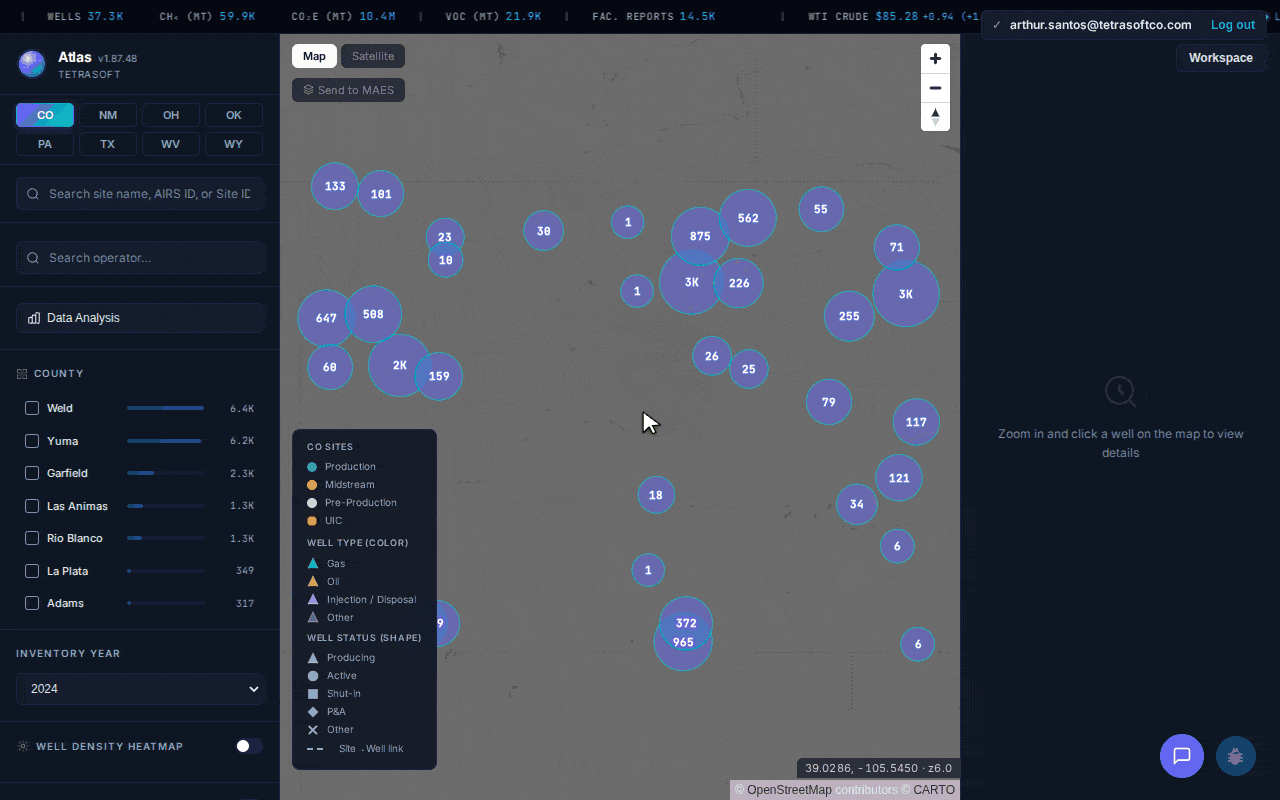Click the Other status X legend icon
1280x800 pixels.
313,729
